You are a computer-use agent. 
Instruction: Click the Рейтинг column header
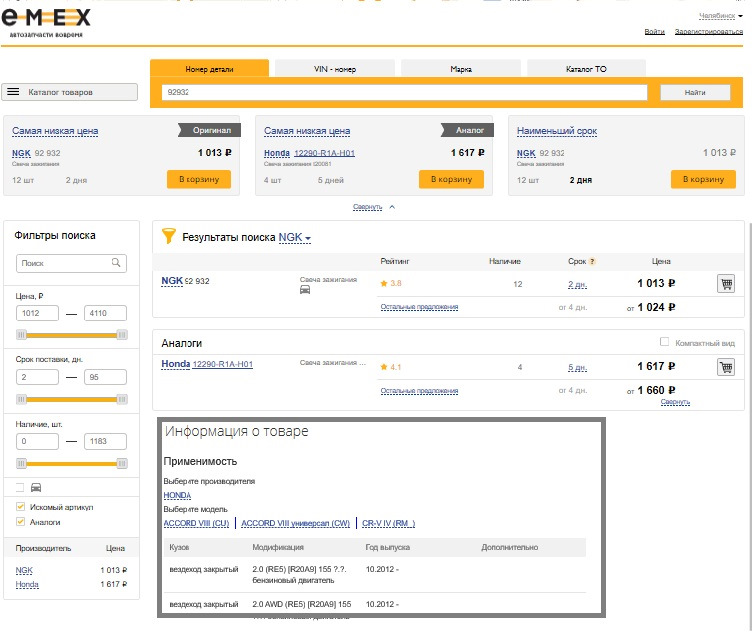[x=395, y=261]
